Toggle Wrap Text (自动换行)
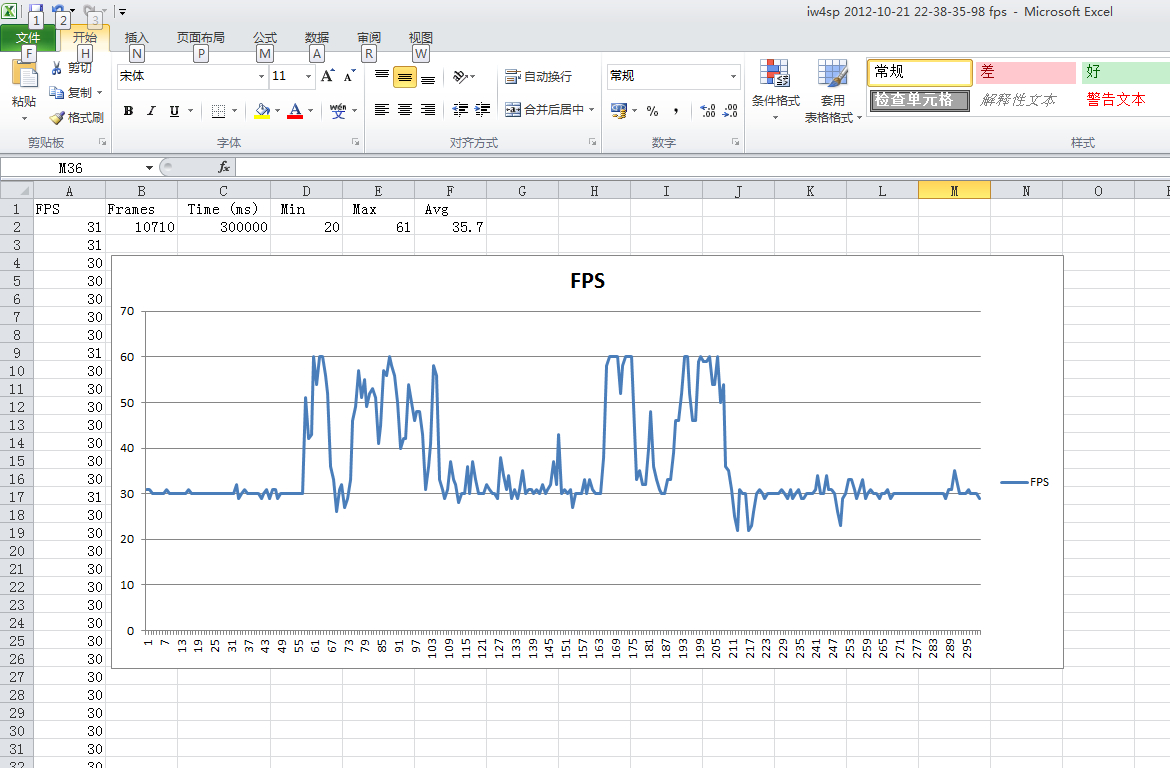1170x768 pixels. coord(538,76)
